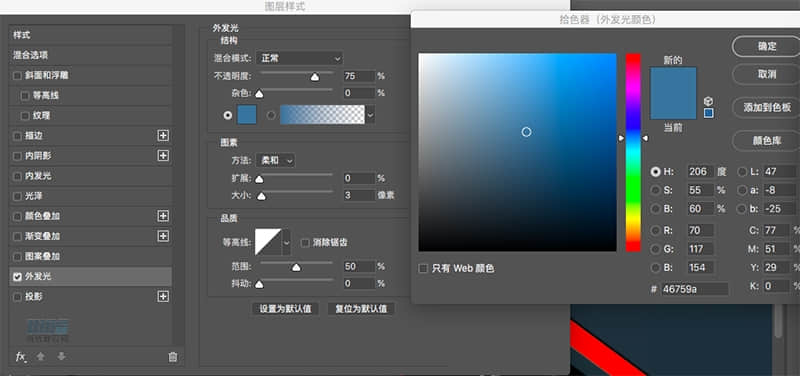Enable 消除锯齿 checkbox
Viewport: 800px width, 376px height.
click(x=305, y=242)
